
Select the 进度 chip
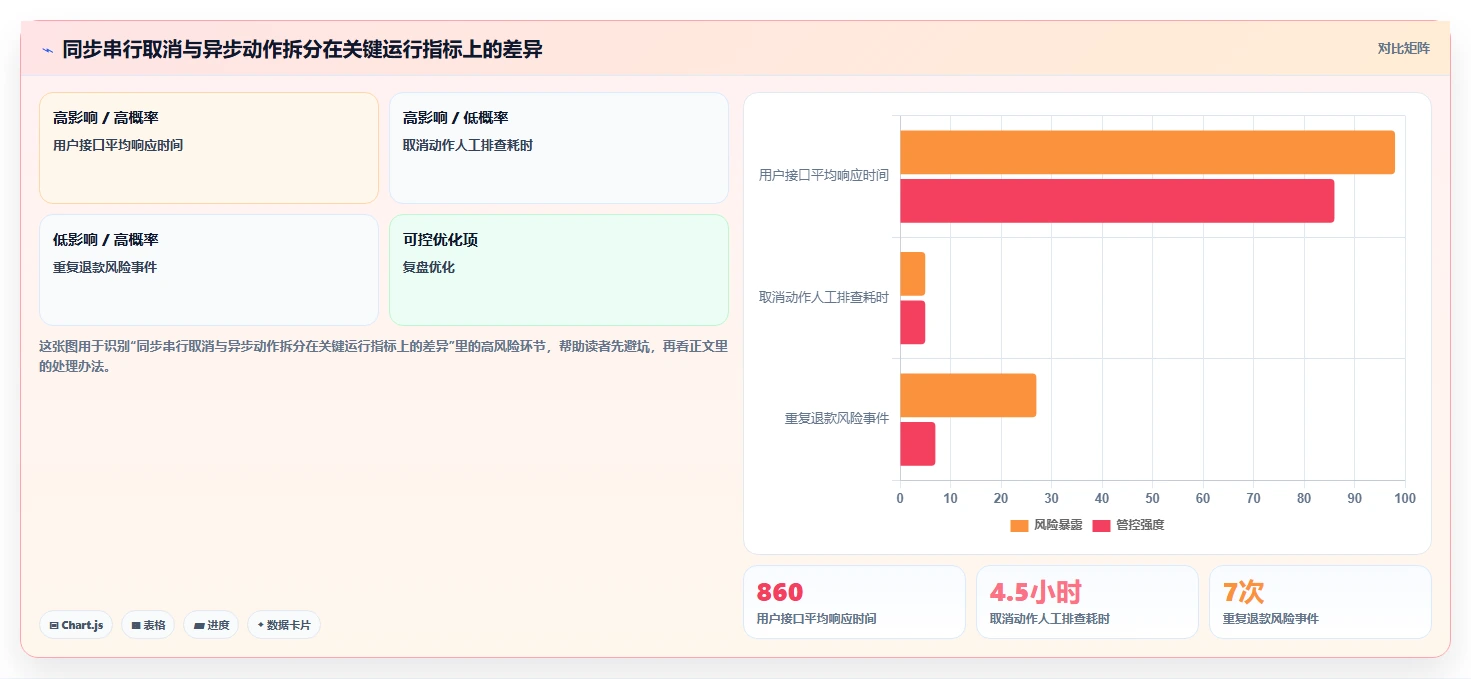[211, 625]
